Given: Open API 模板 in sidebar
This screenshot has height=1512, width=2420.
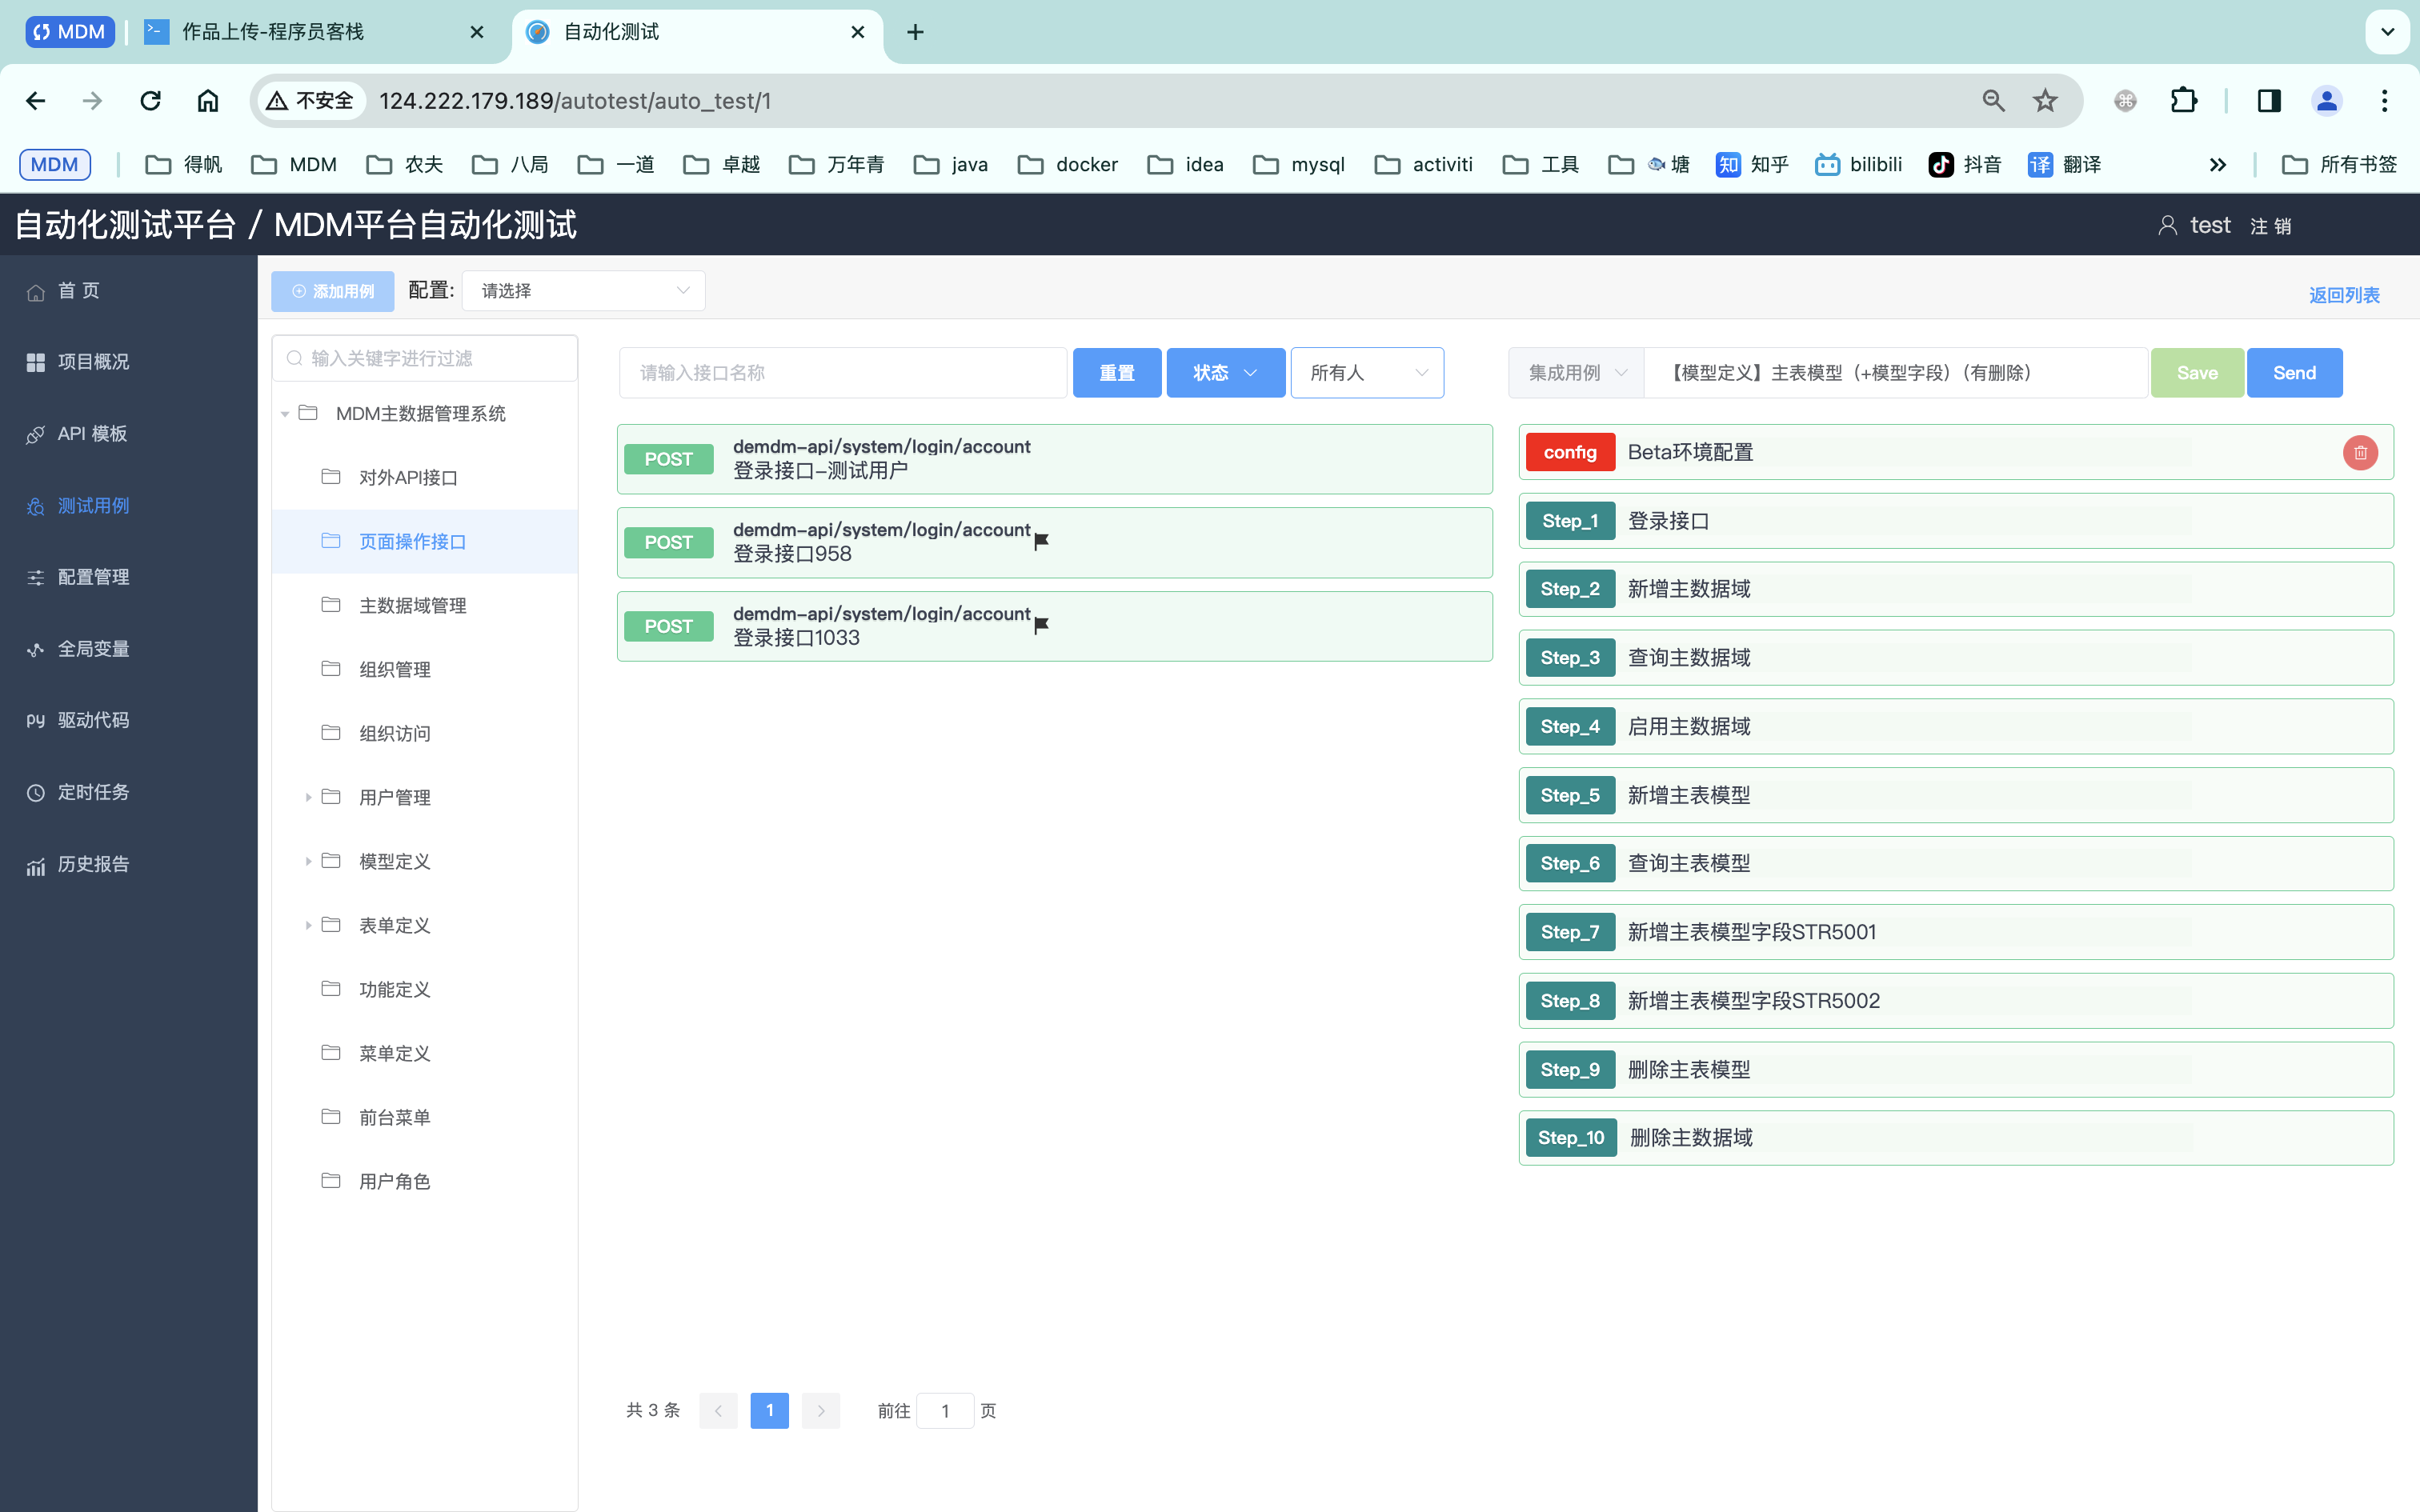Looking at the screenshot, I should pyautogui.click(x=128, y=434).
